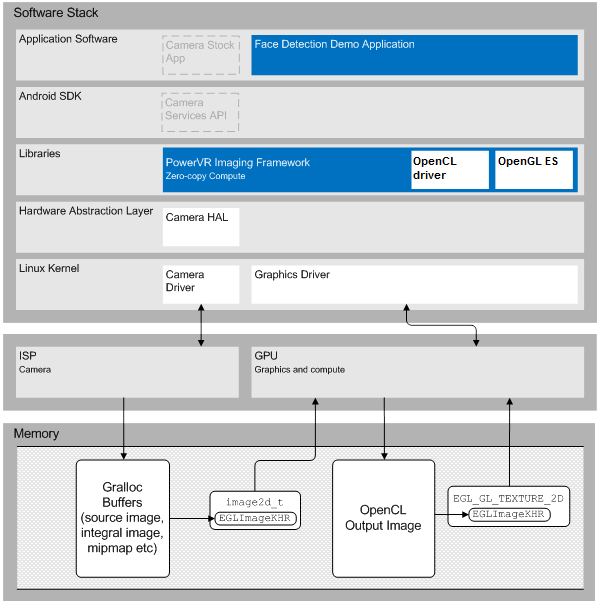The width and height of the screenshot is (598, 603).
Task: Select the Memory section title
Action: point(36,434)
